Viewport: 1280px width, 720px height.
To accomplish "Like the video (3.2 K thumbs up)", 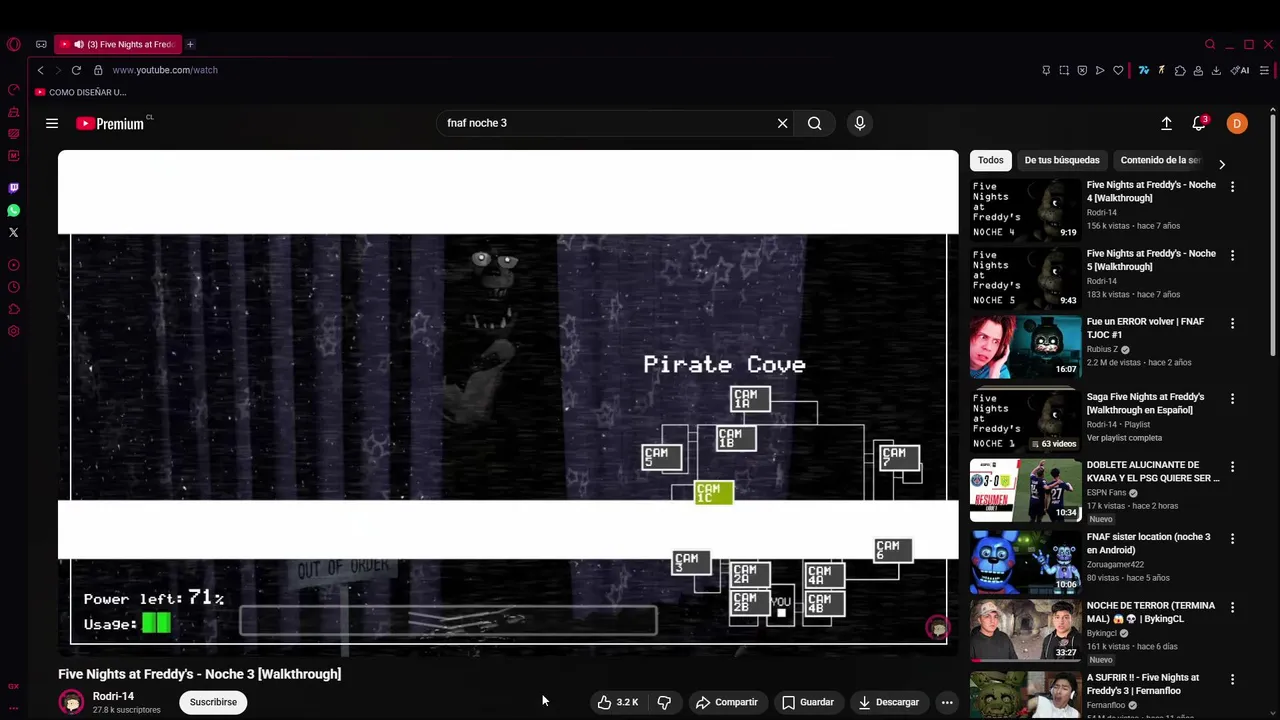I will coord(619,702).
